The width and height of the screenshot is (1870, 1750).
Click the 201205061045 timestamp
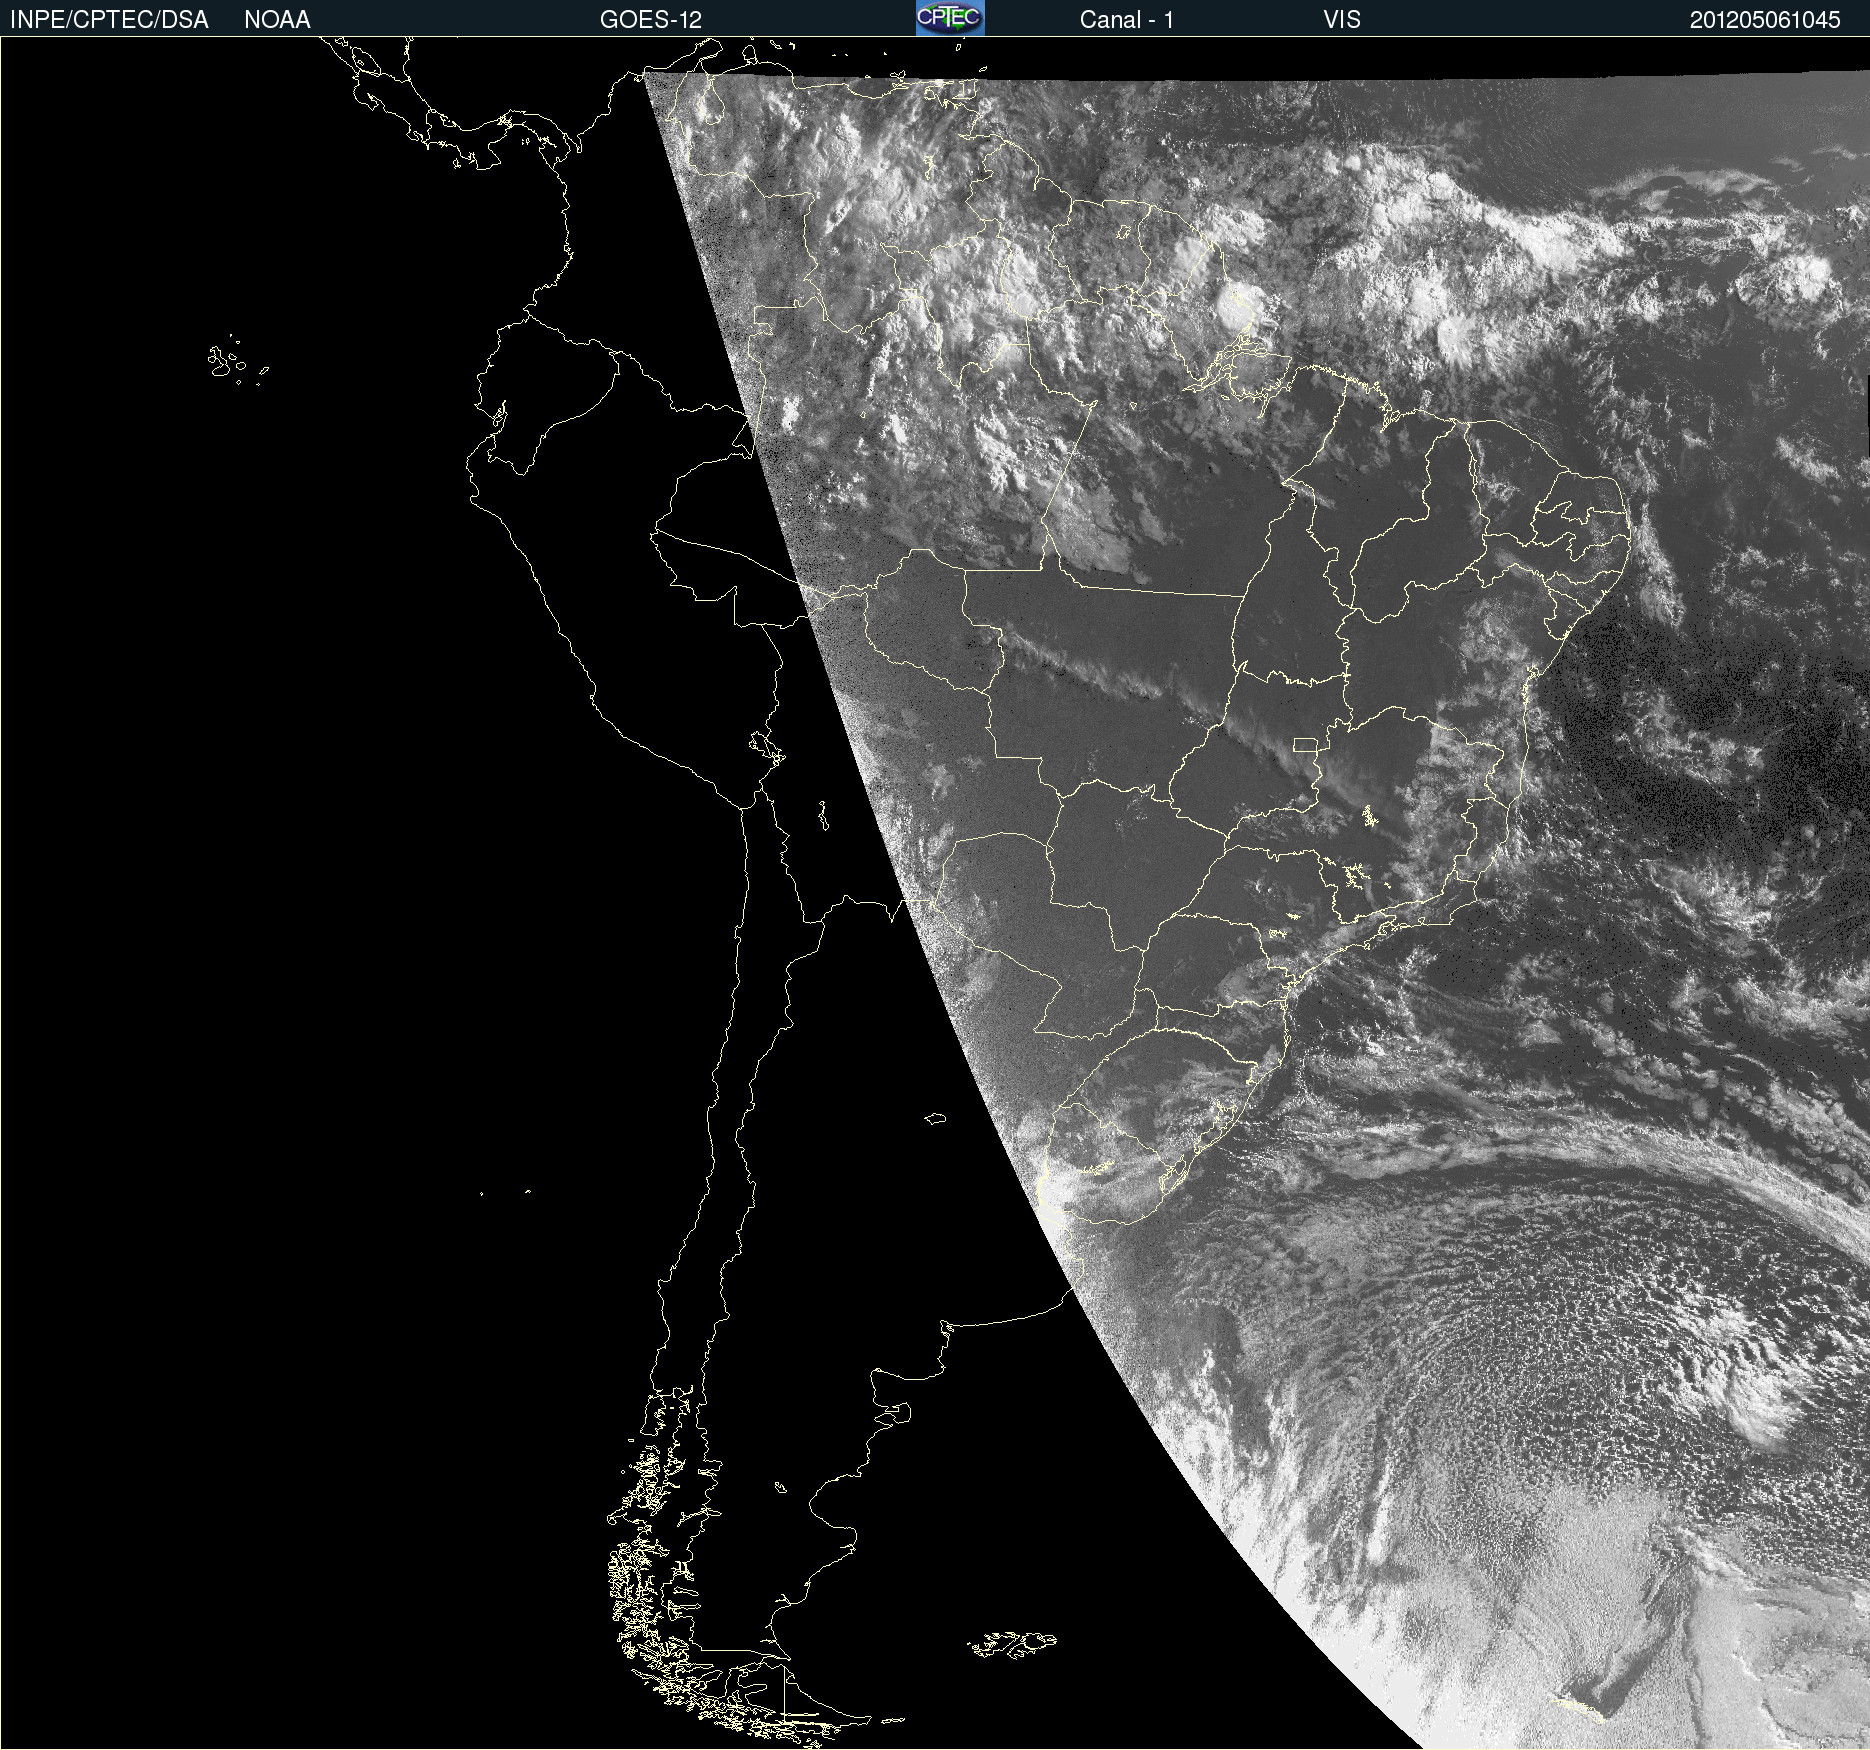coord(1765,20)
